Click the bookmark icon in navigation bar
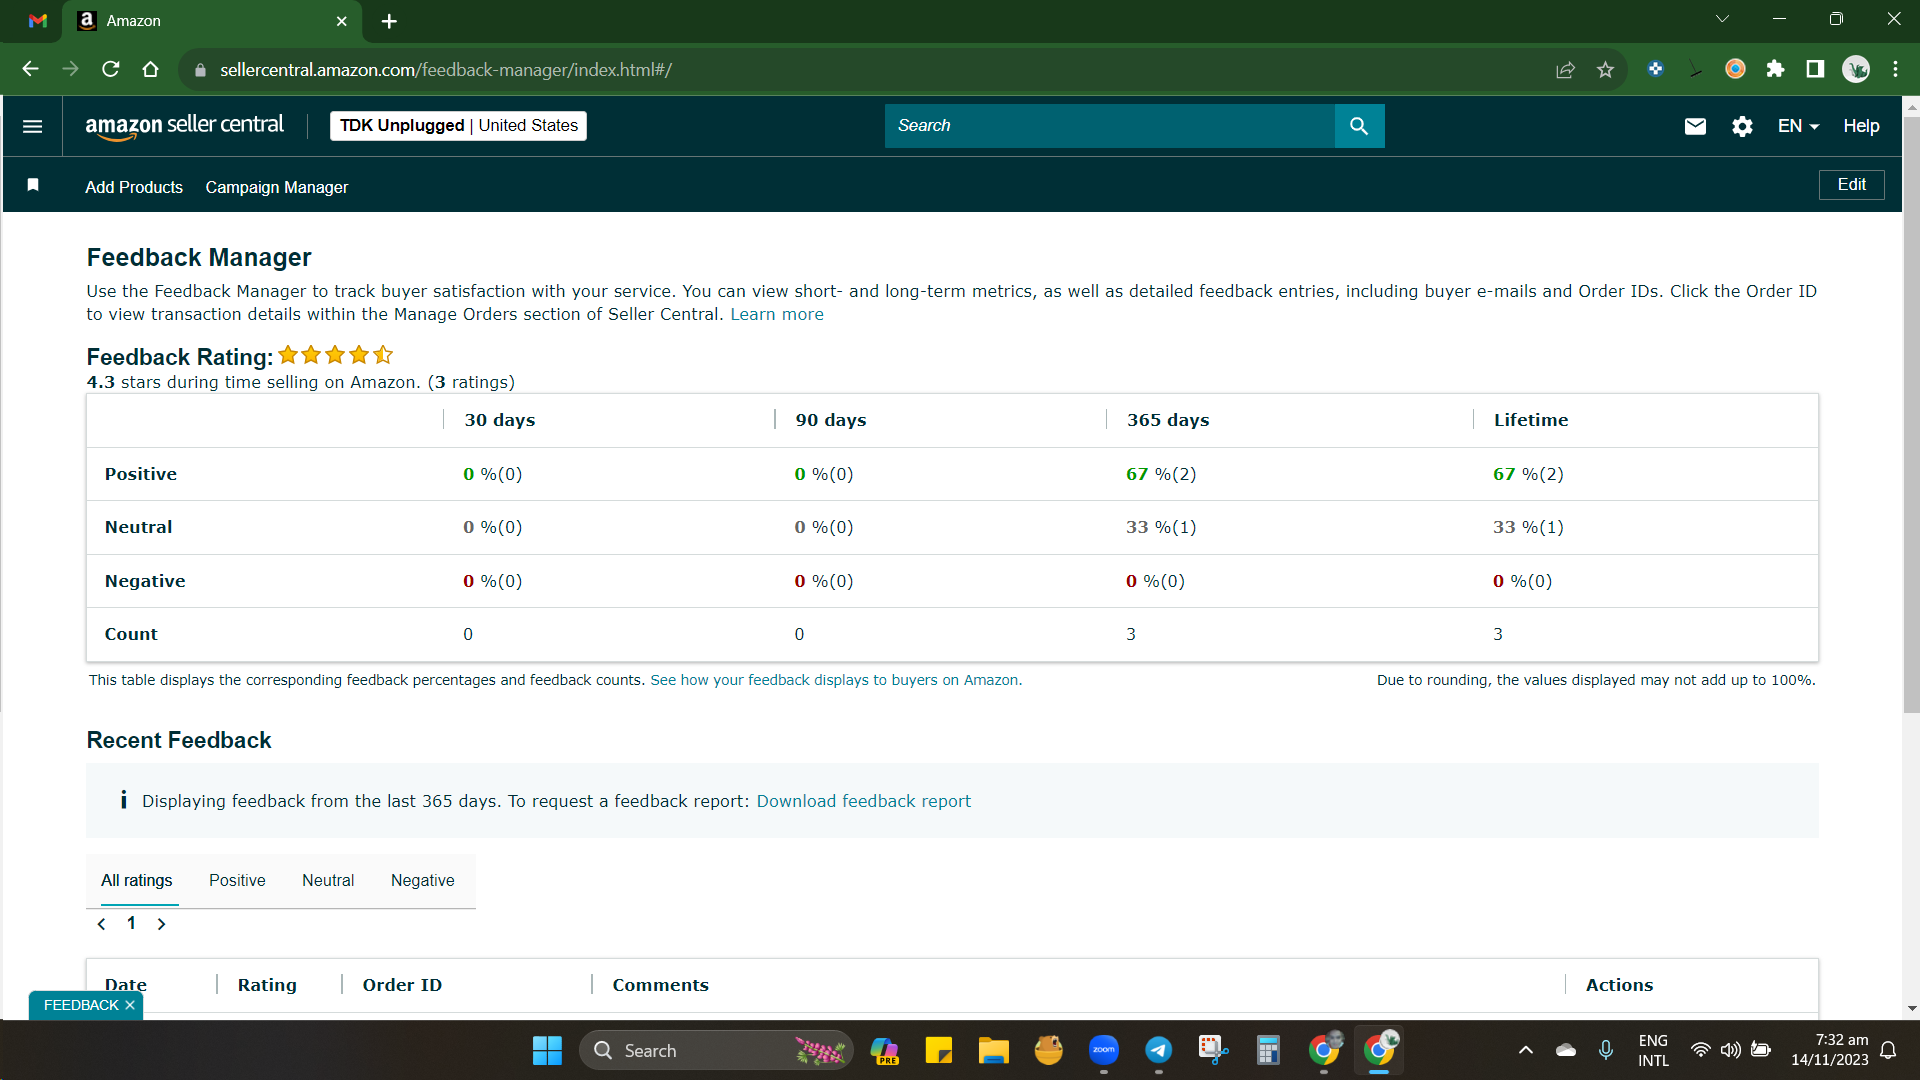Image resolution: width=1920 pixels, height=1080 pixels. tap(33, 185)
